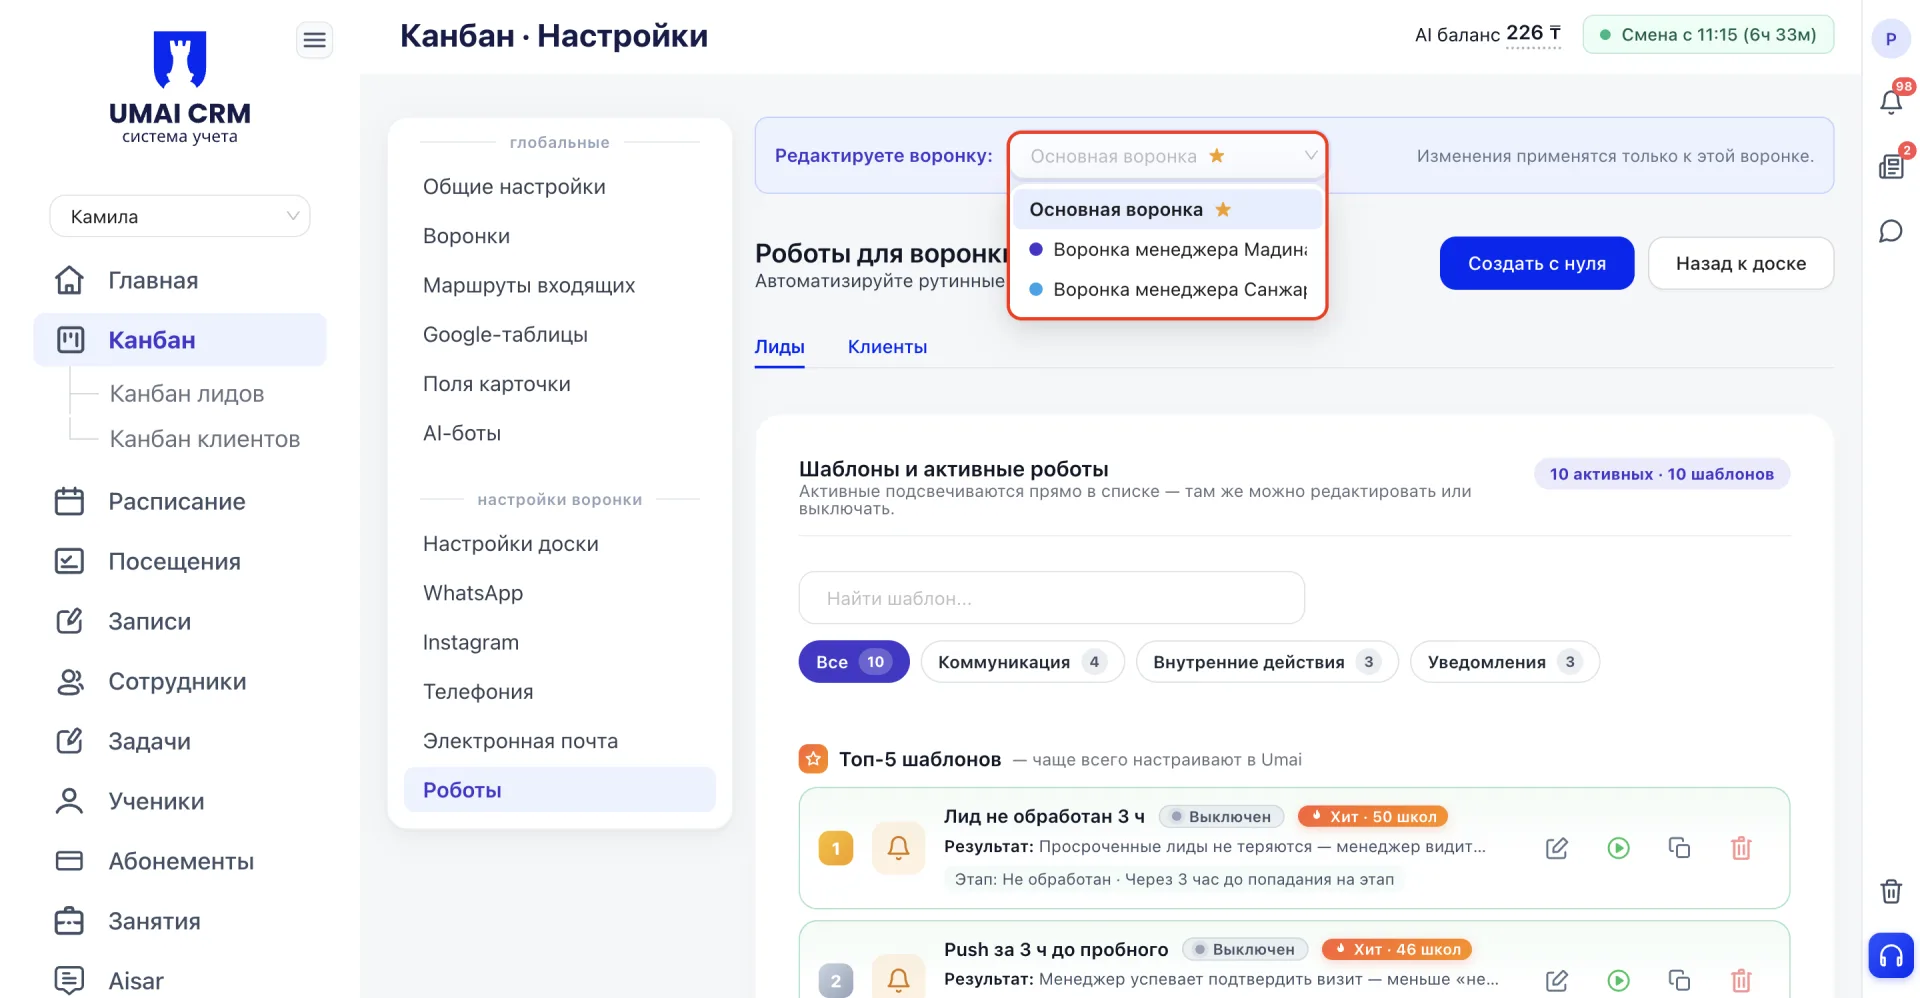Open the trash bin in right rail
This screenshot has height=998, width=1920.
coord(1891,891)
